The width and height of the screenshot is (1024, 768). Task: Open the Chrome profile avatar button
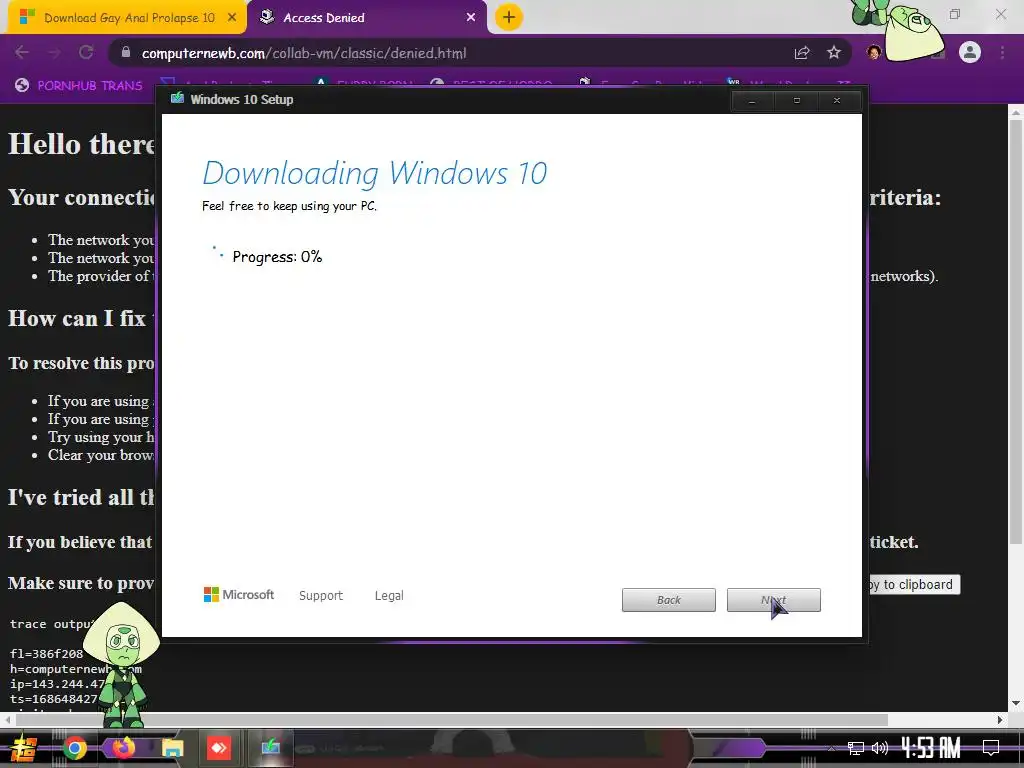pos(970,52)
